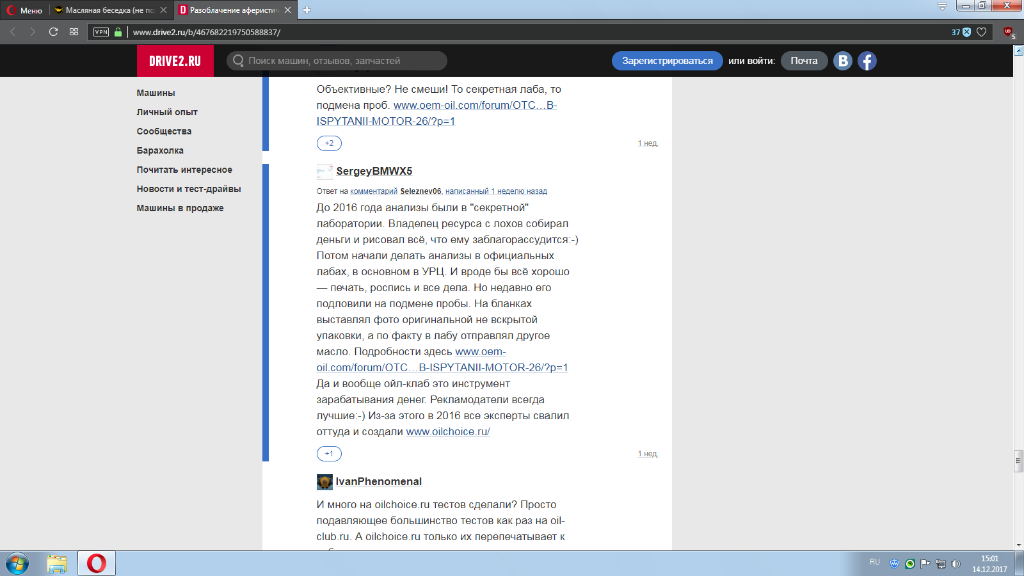Open Личный опыт section
The image size is (1024, 576).
(167, 112)
